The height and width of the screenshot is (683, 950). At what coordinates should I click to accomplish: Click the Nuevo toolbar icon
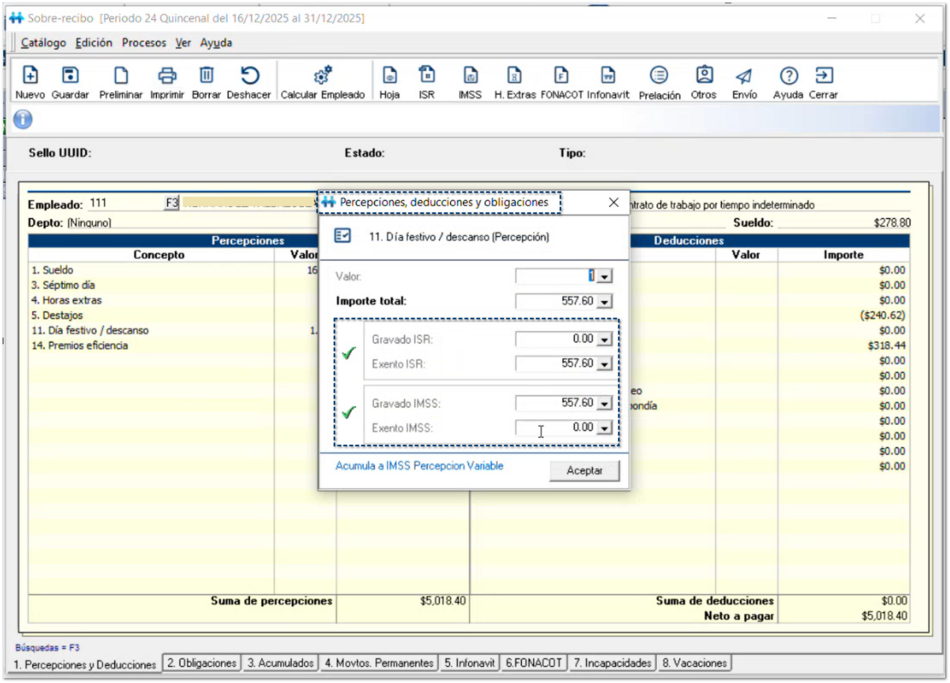click(x=30, y=76)
